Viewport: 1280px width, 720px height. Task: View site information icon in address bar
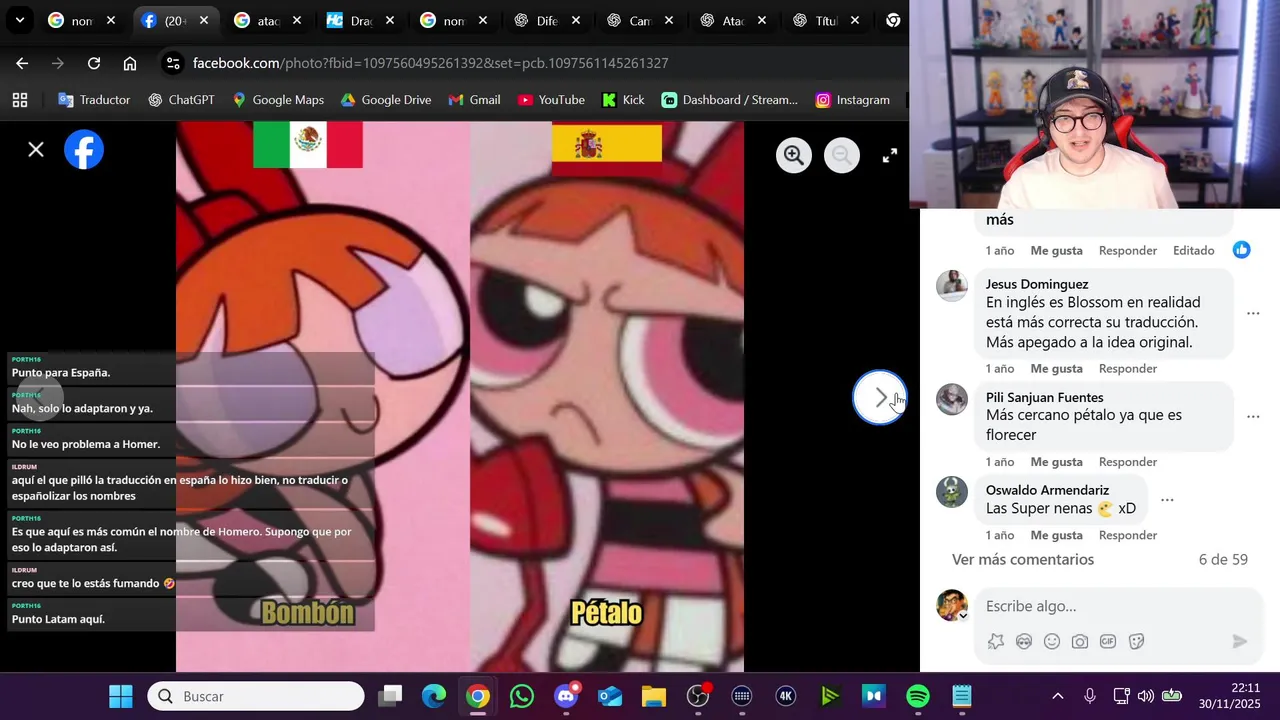click(173, 63)
